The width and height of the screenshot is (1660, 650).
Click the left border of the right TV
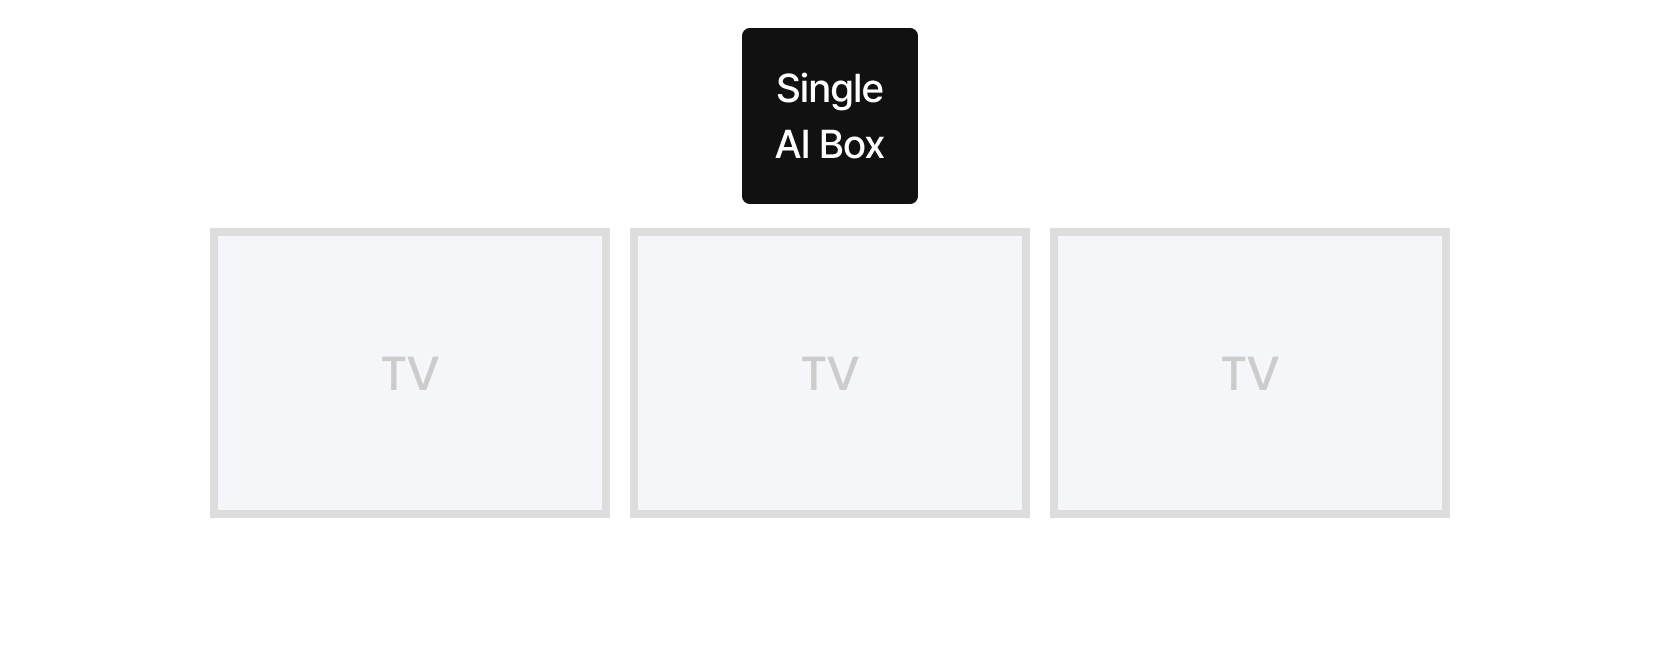point(1054,373)
